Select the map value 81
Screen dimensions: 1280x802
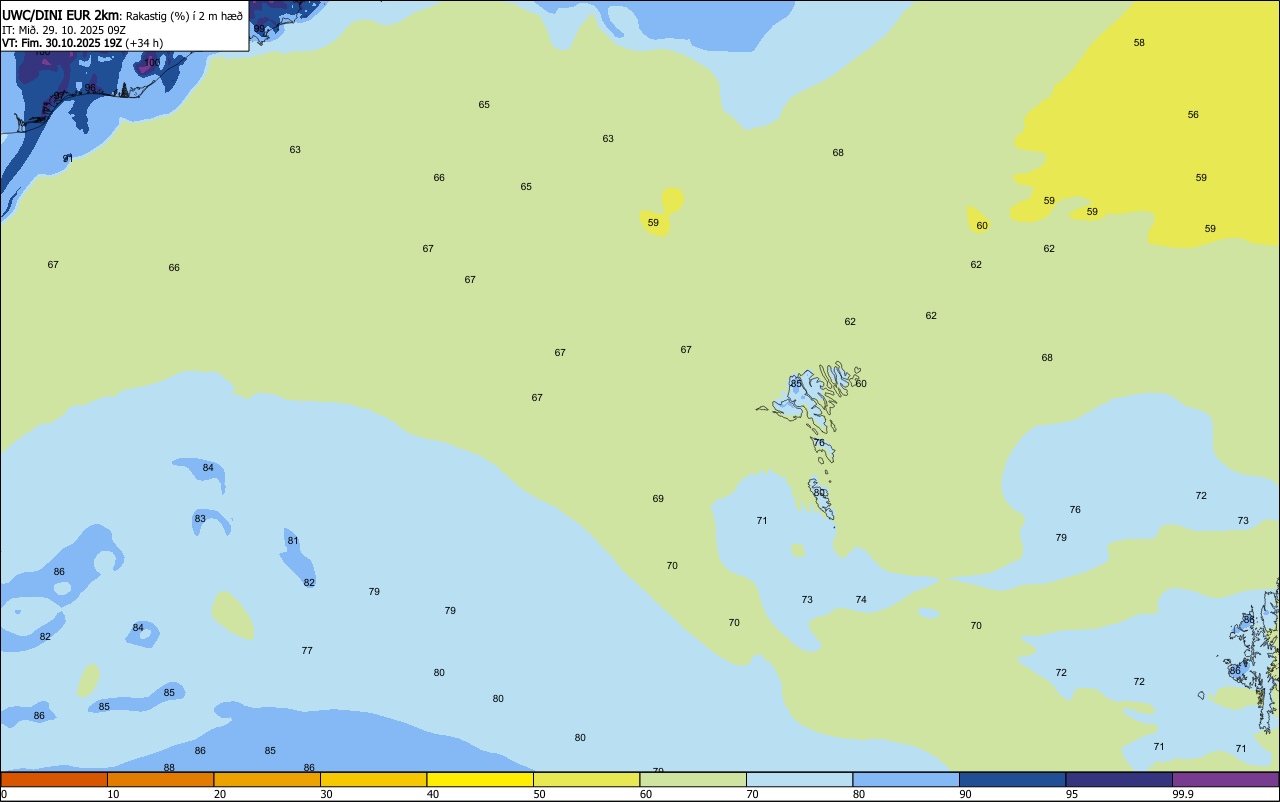[x=293, y=540]
